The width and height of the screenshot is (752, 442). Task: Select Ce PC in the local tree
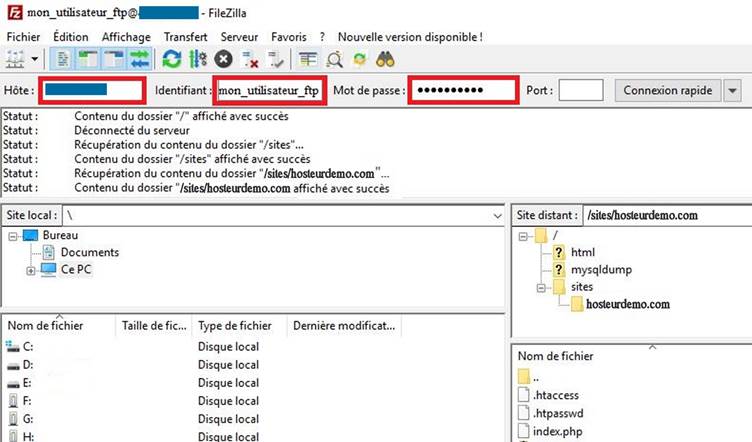point(76,269)
